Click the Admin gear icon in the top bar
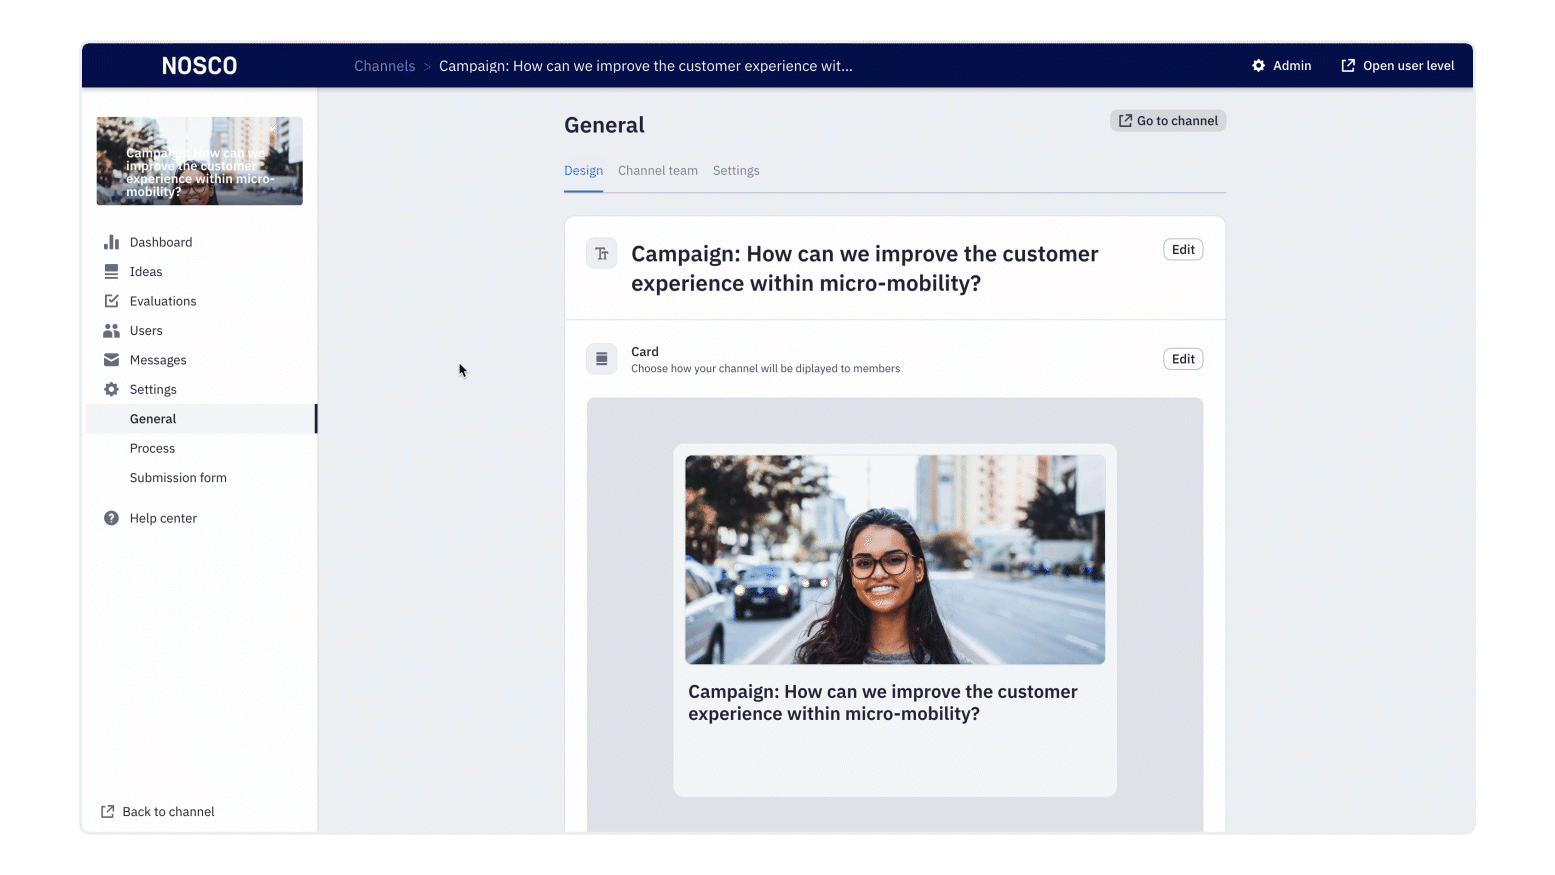Image resolution: width=1555 pixels, height=875 pixels. (x=1258, y=65)
